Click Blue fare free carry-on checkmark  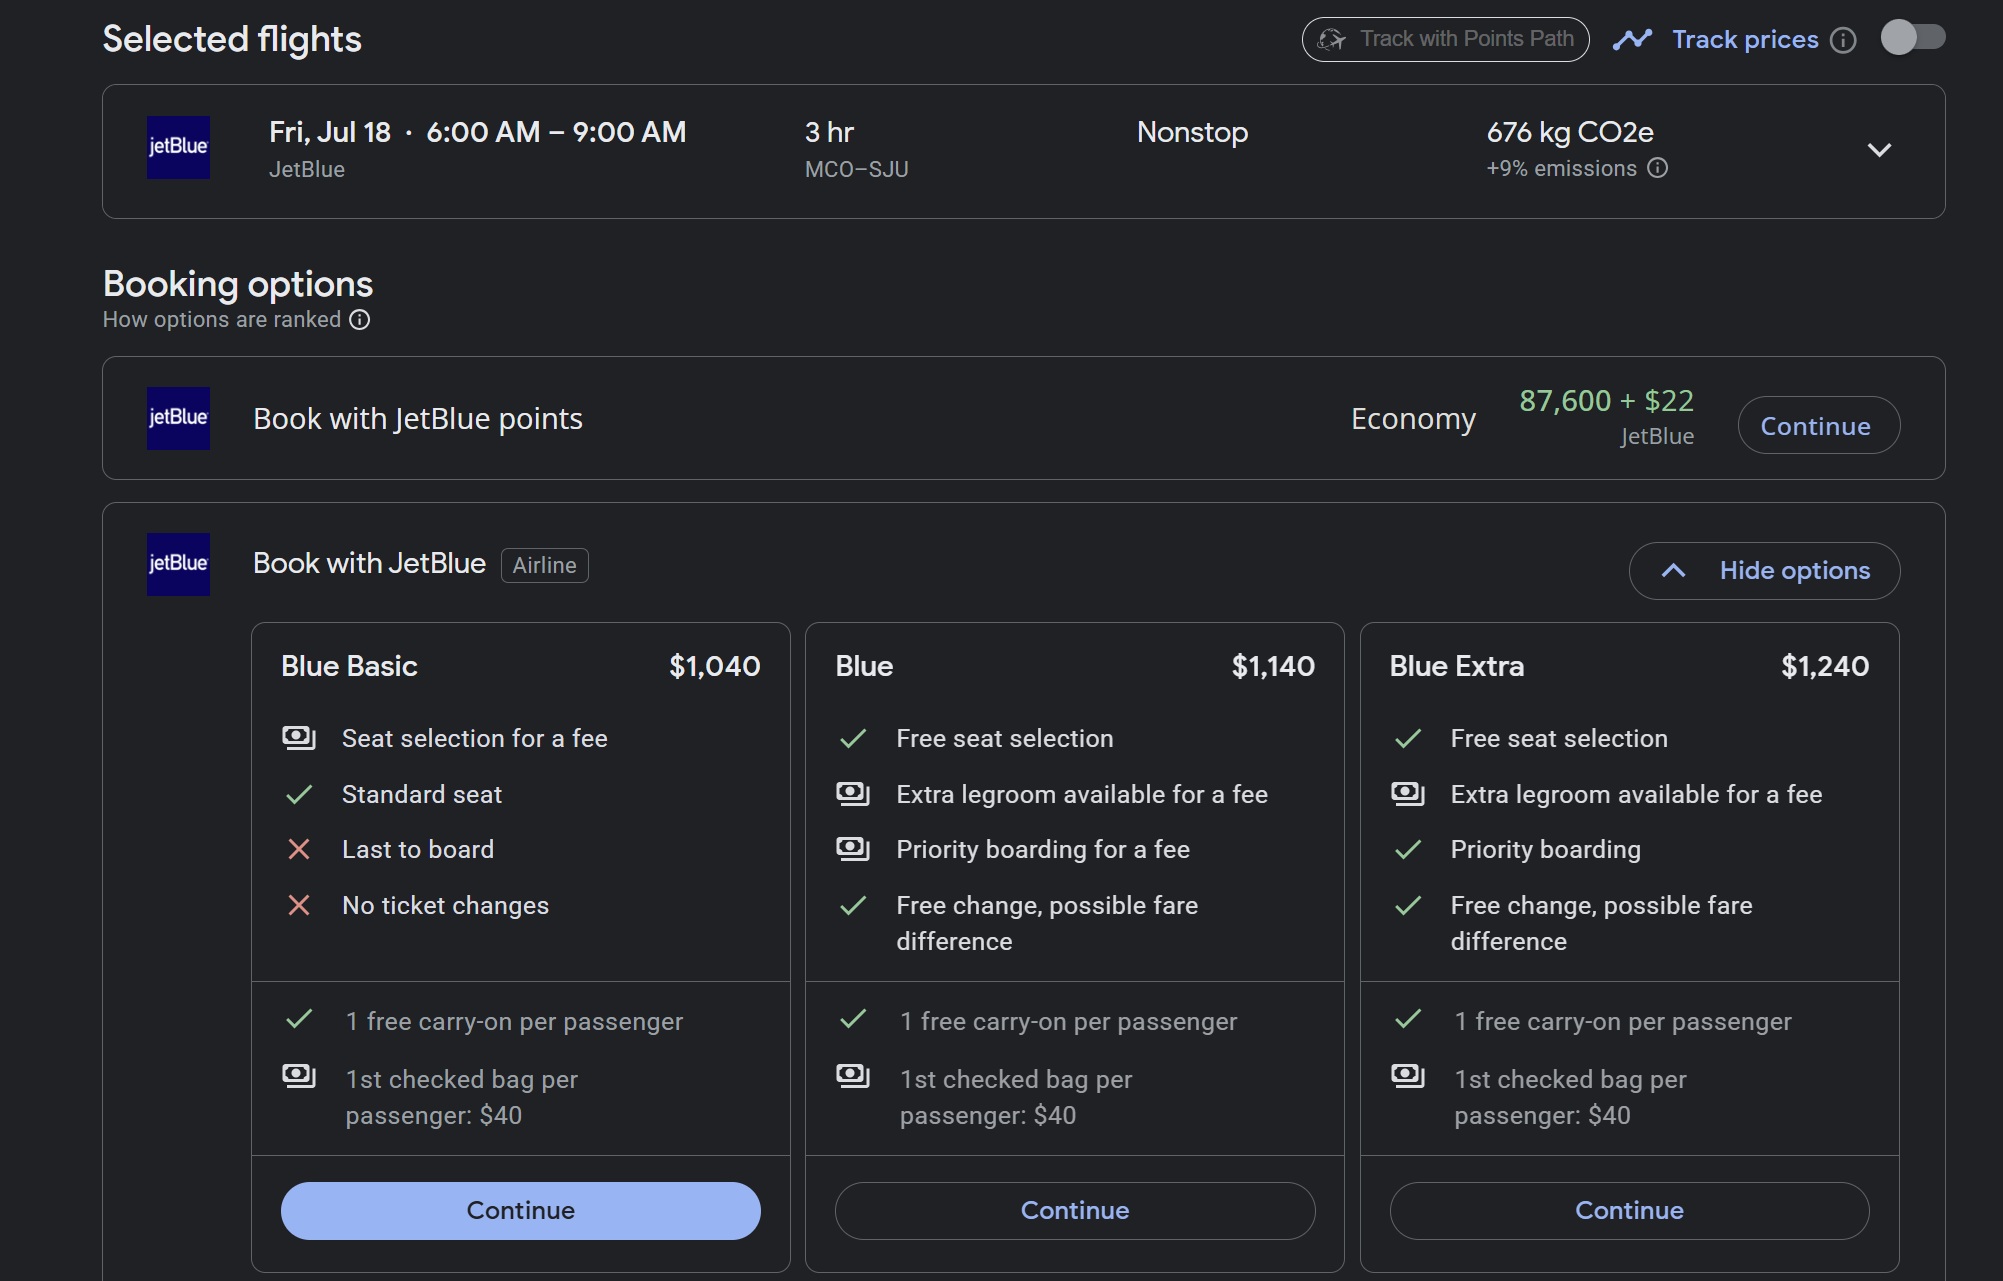point(853,1020)
